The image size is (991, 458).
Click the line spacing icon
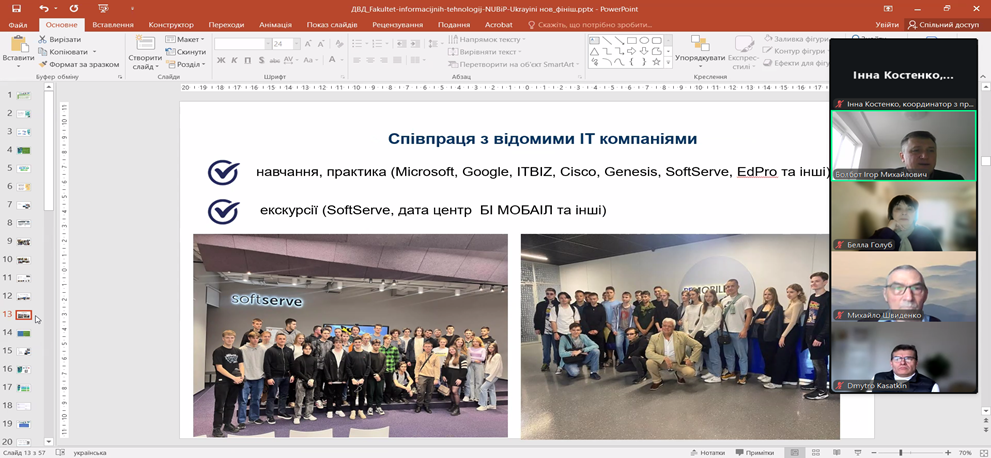(435, 44)
